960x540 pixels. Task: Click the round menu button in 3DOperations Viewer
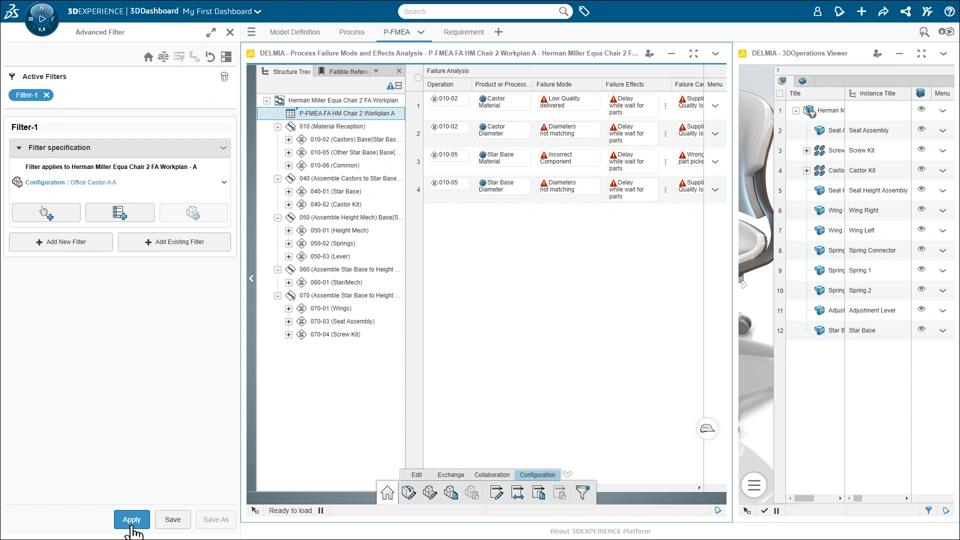click(754, 486)
